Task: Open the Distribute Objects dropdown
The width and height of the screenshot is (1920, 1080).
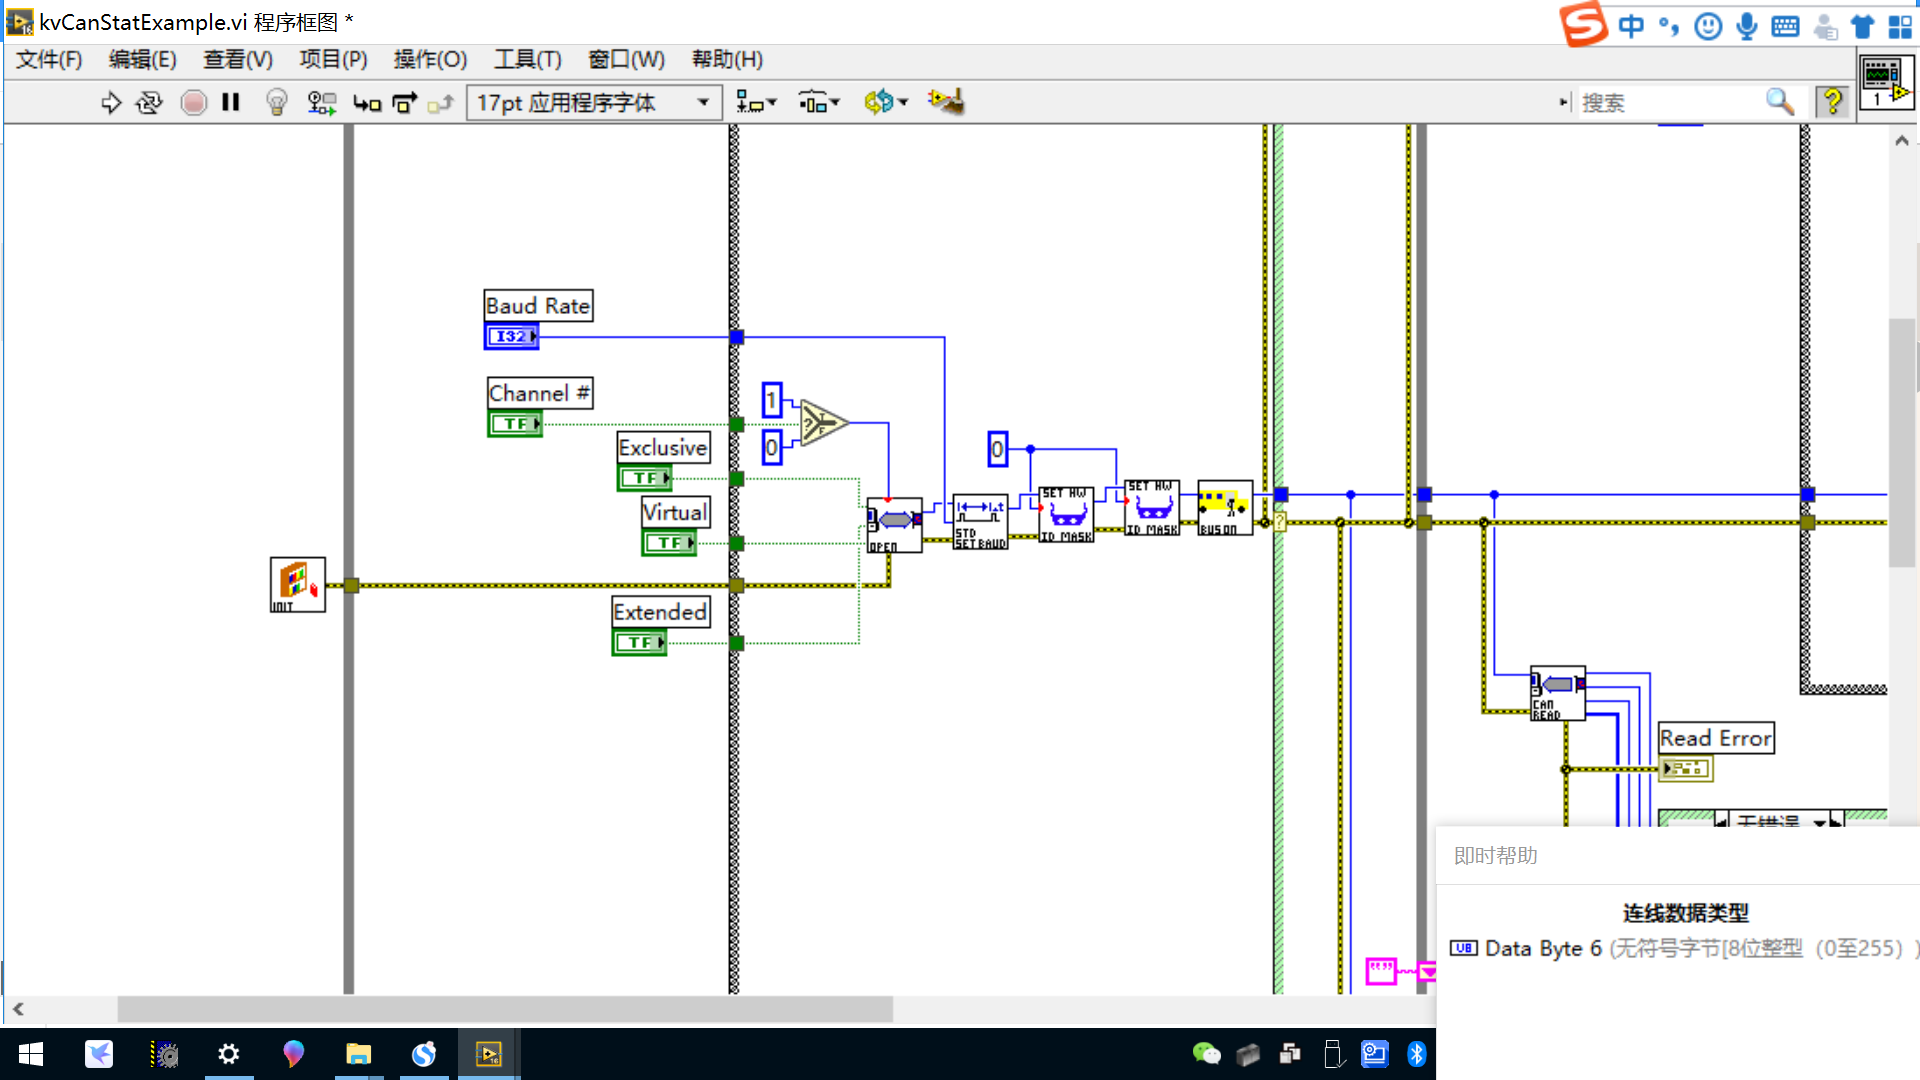Action: point(818,102)
